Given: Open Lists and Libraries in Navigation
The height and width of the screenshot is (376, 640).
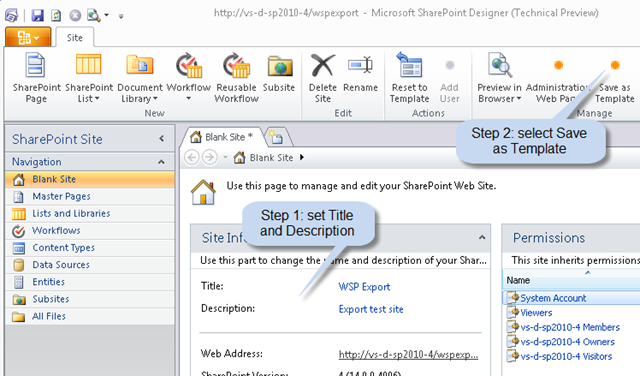Looking at the screenshot, I should click(90, 214).
